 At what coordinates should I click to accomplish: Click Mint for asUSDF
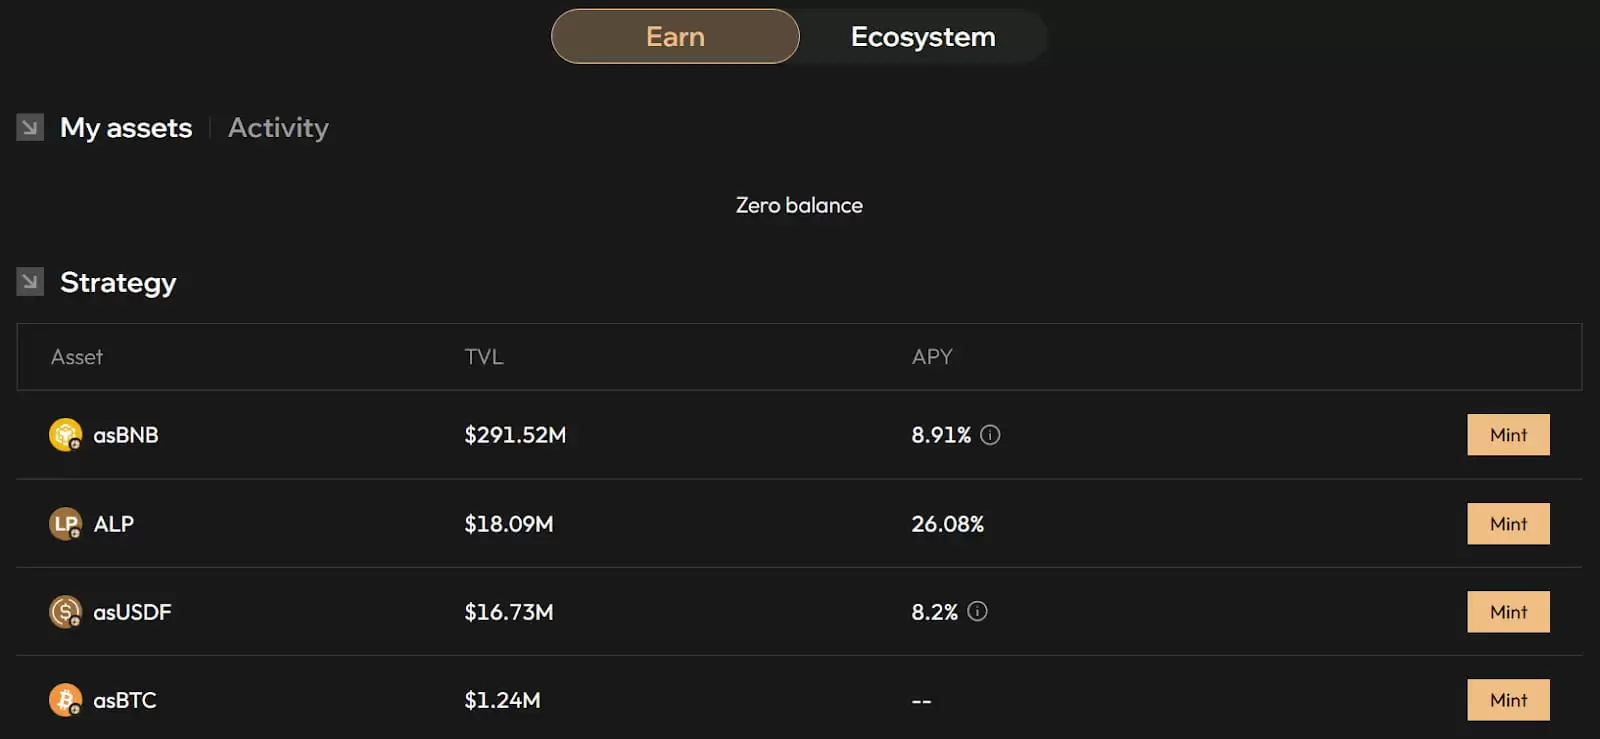pos(1507,612)
